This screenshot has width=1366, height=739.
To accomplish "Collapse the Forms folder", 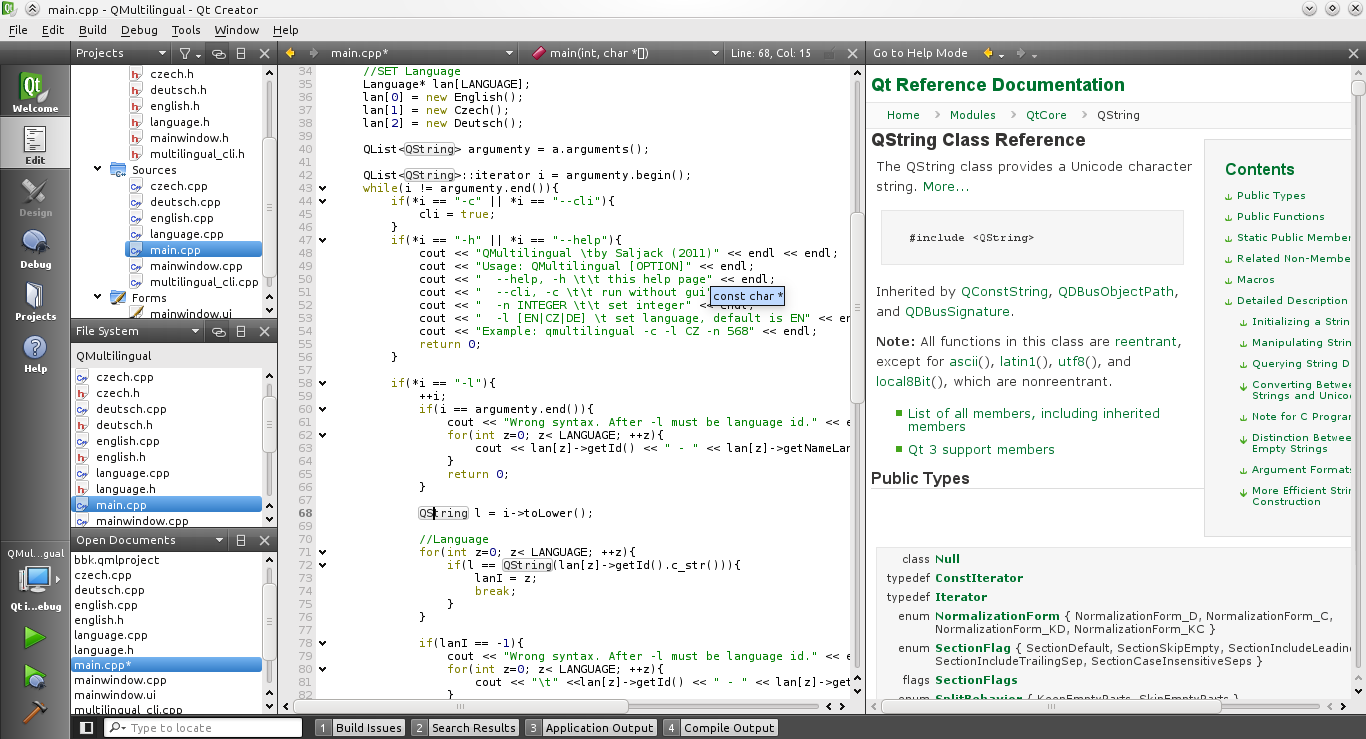I will coord(98,298).
